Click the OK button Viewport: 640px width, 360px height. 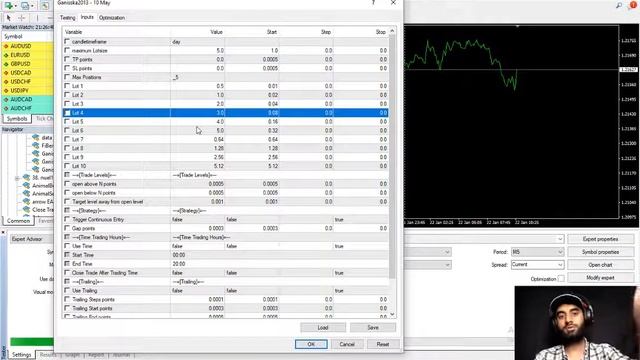[x=311, y=344]
